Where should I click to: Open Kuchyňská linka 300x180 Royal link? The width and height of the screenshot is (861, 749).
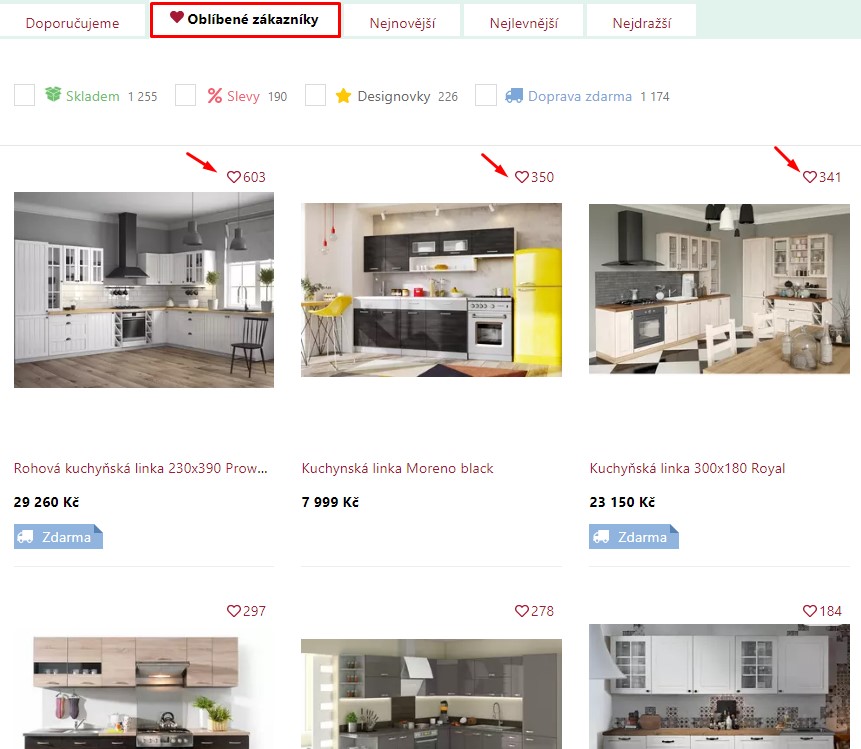[687, 468]
